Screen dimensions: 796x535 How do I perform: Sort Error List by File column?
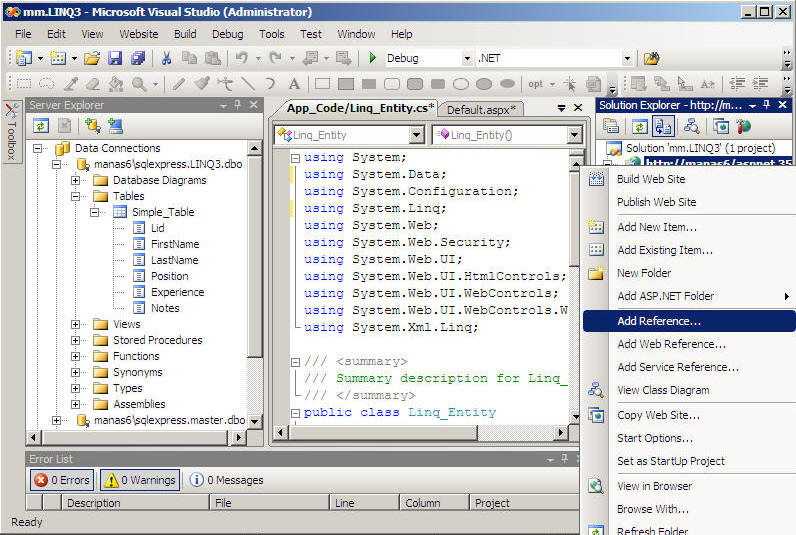(269, 503)
